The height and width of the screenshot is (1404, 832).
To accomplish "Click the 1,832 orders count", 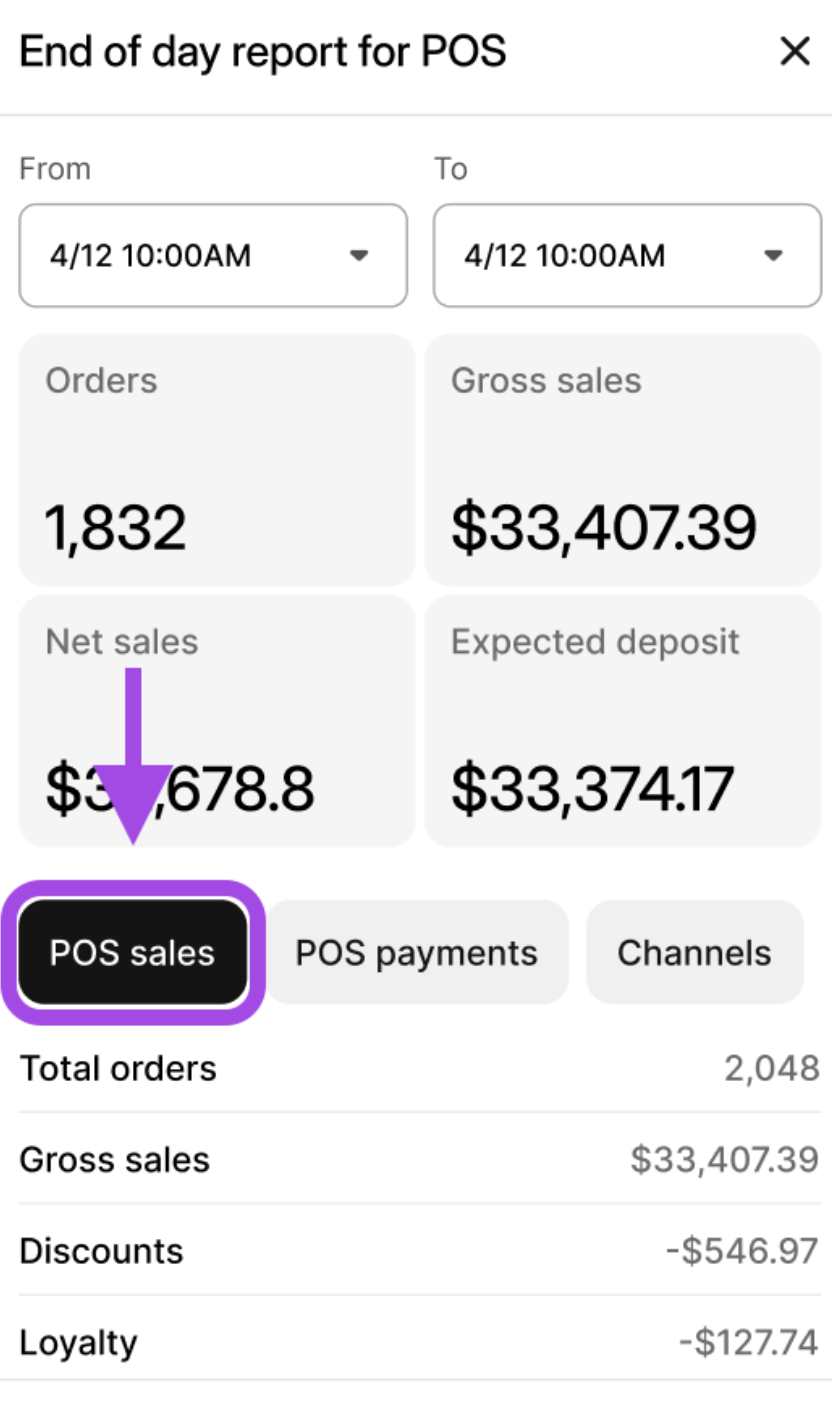I will click(x=116, y=528).
